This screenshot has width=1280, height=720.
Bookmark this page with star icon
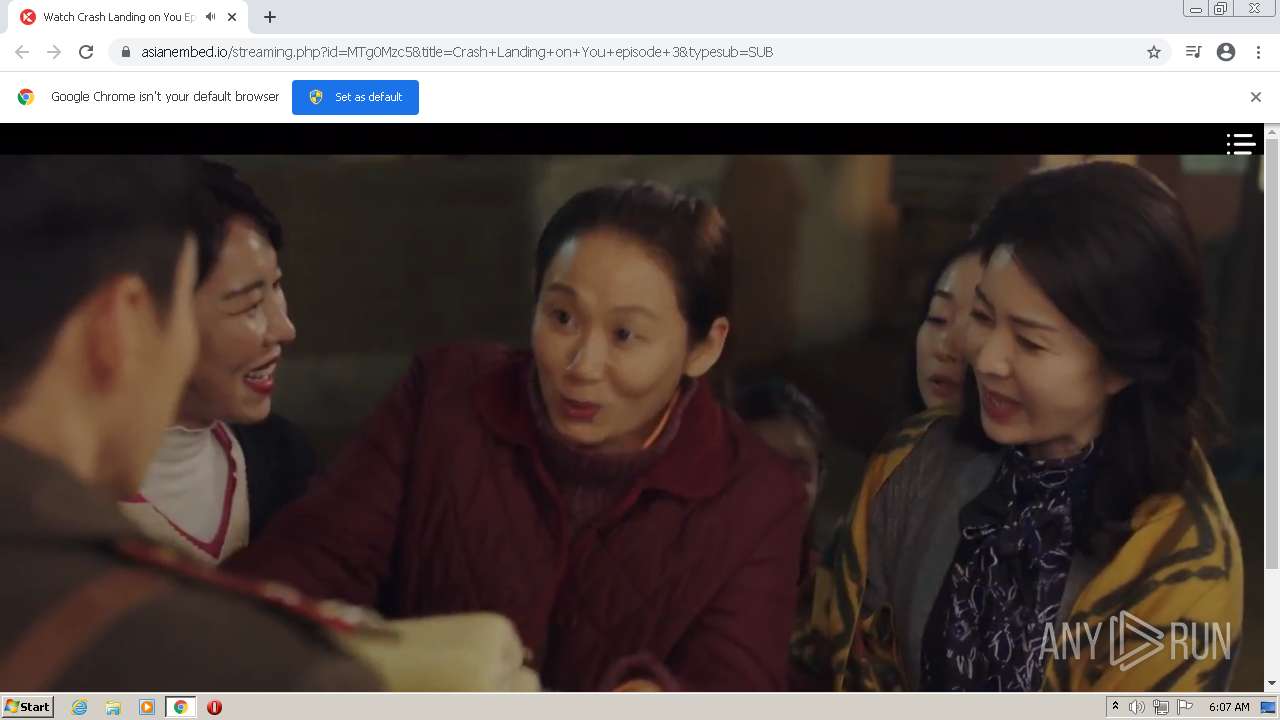(1154, 52)
